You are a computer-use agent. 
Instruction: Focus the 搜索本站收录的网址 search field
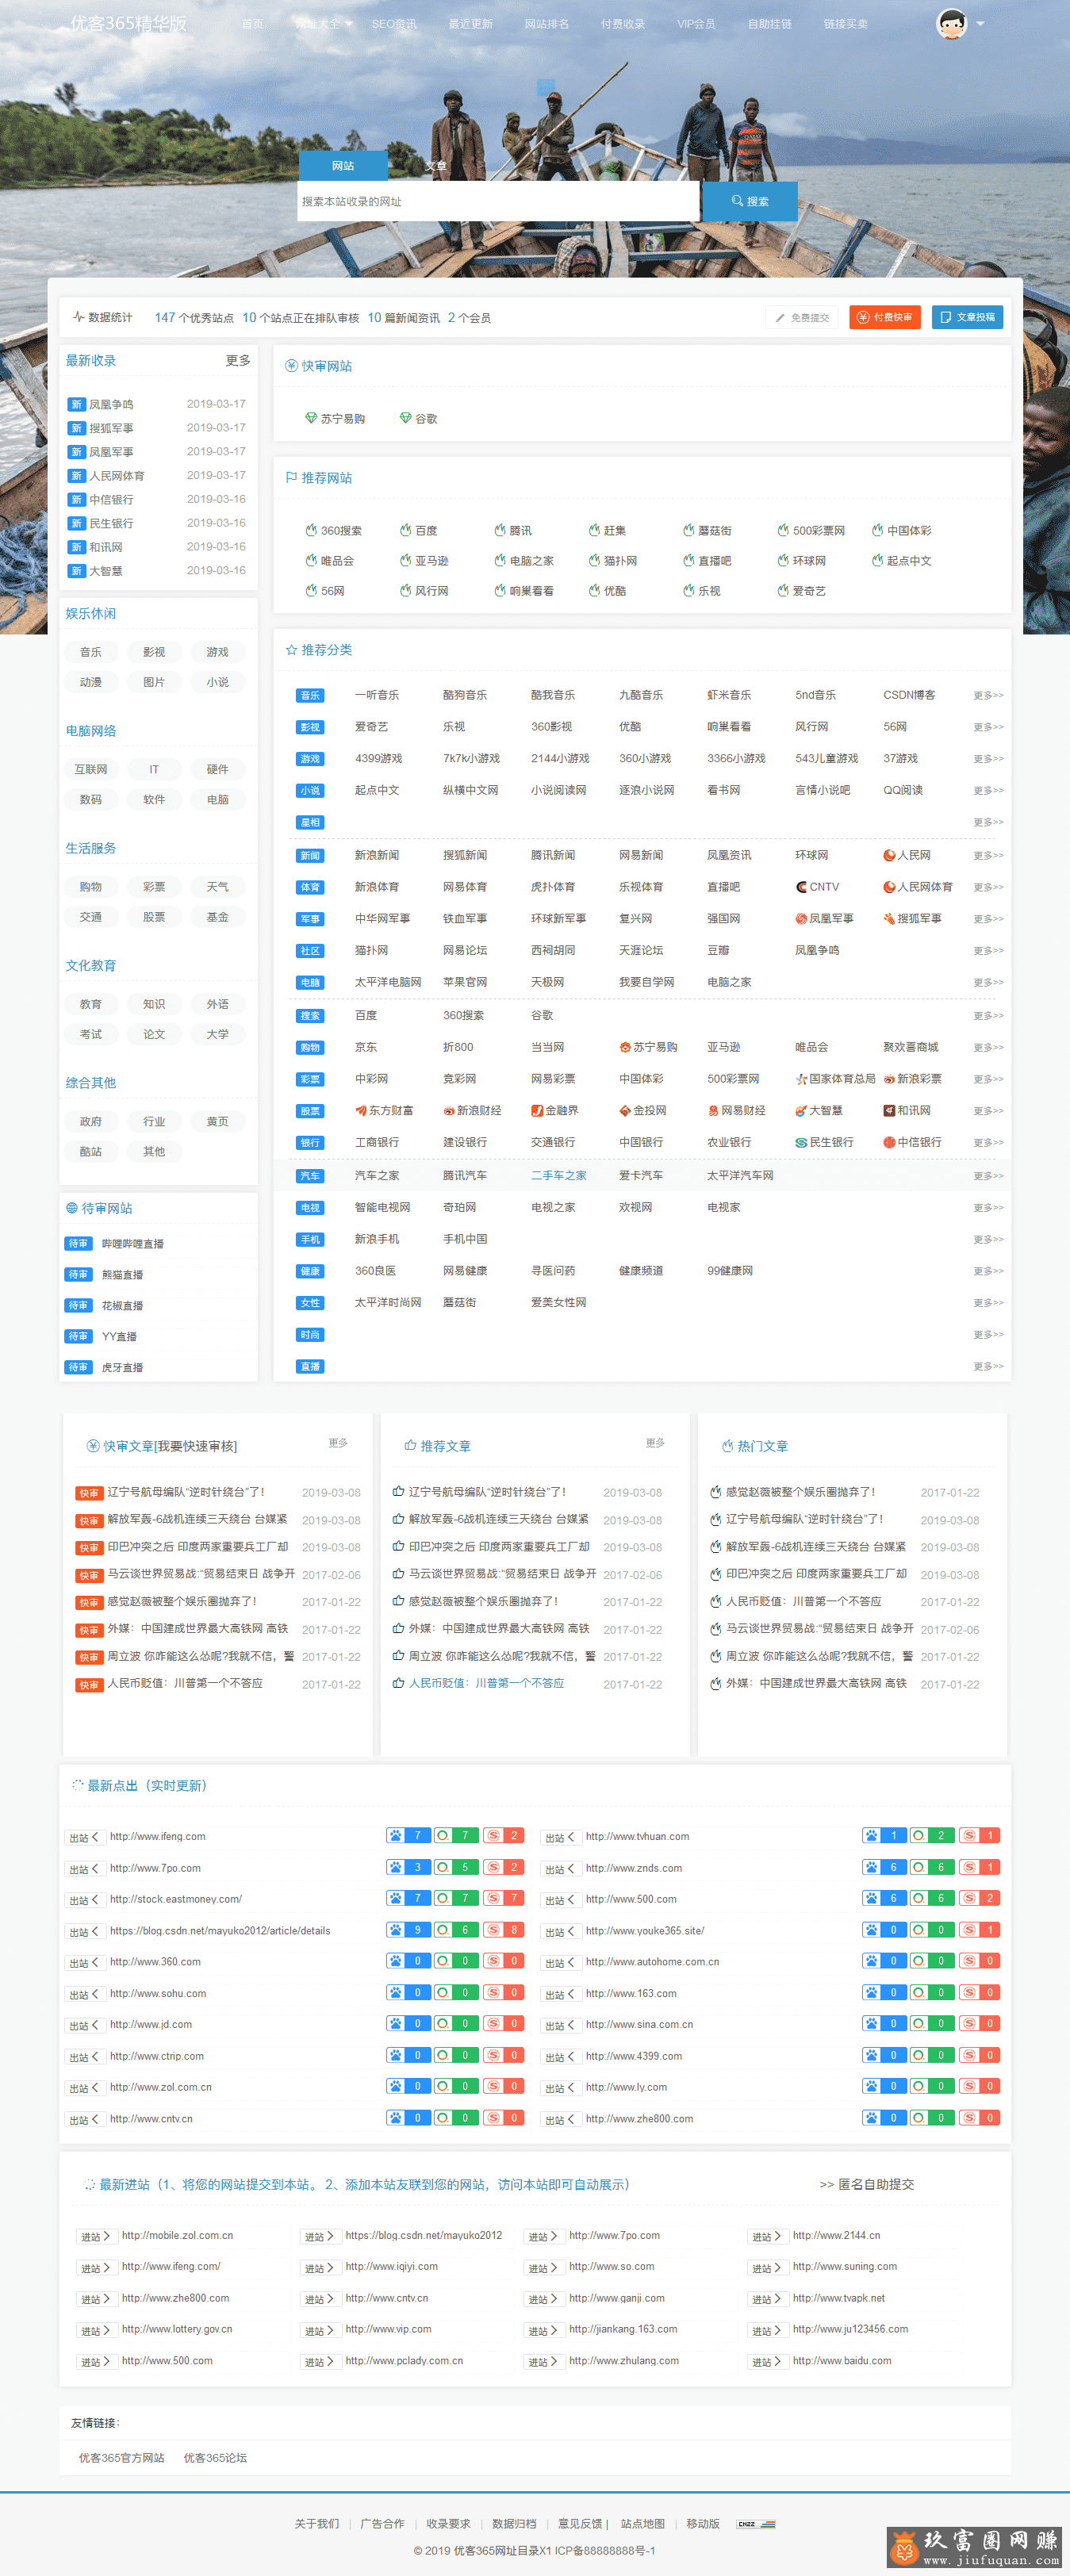tap(498, 201)
